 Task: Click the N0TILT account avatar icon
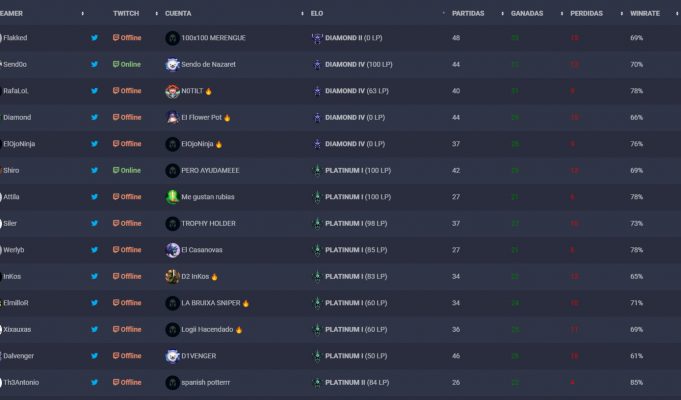pyautogui.click(x=172, y=91)
